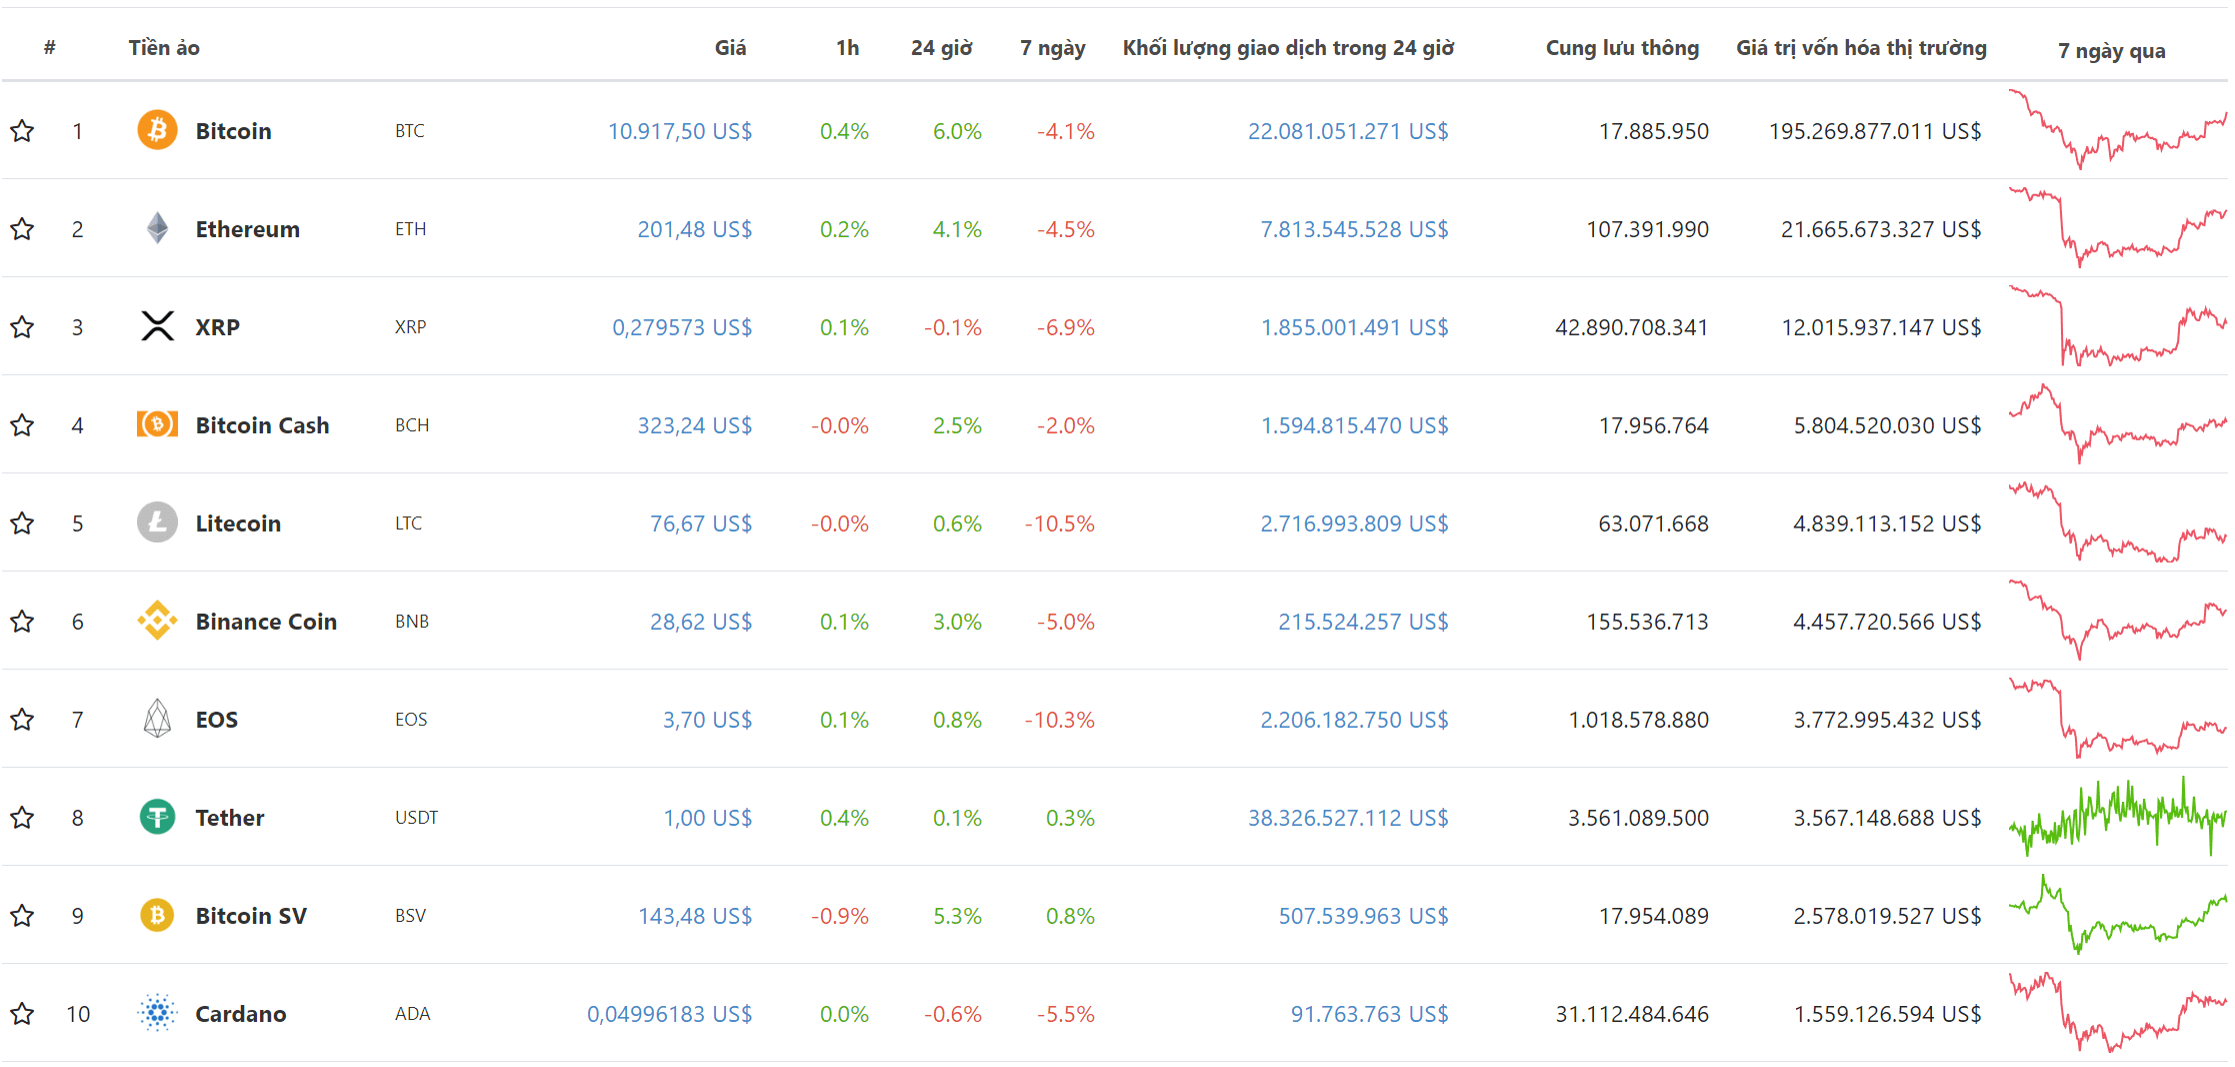The height and width of the screenshot is (1067, 2235).
Task: Sort by the '24 giờ' column header
Action: (x=941, y=47)
